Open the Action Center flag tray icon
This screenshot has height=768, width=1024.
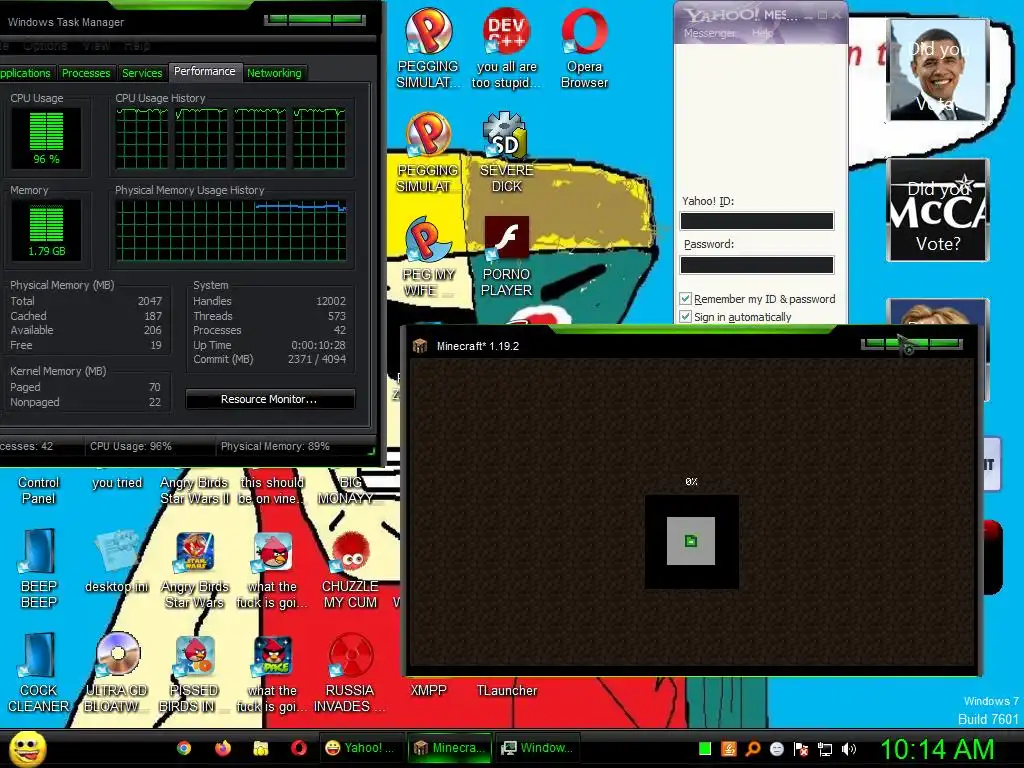click(x=801, y=749)
